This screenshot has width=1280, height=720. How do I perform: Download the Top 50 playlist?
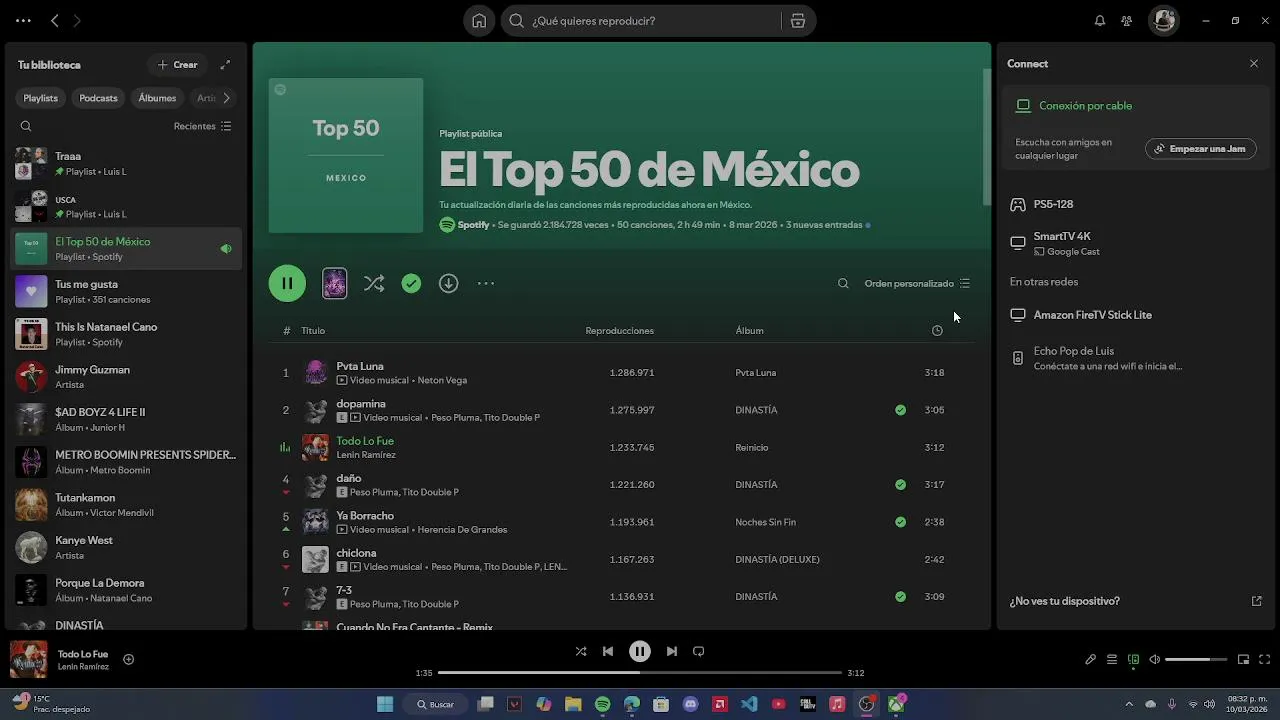[449, 284]
